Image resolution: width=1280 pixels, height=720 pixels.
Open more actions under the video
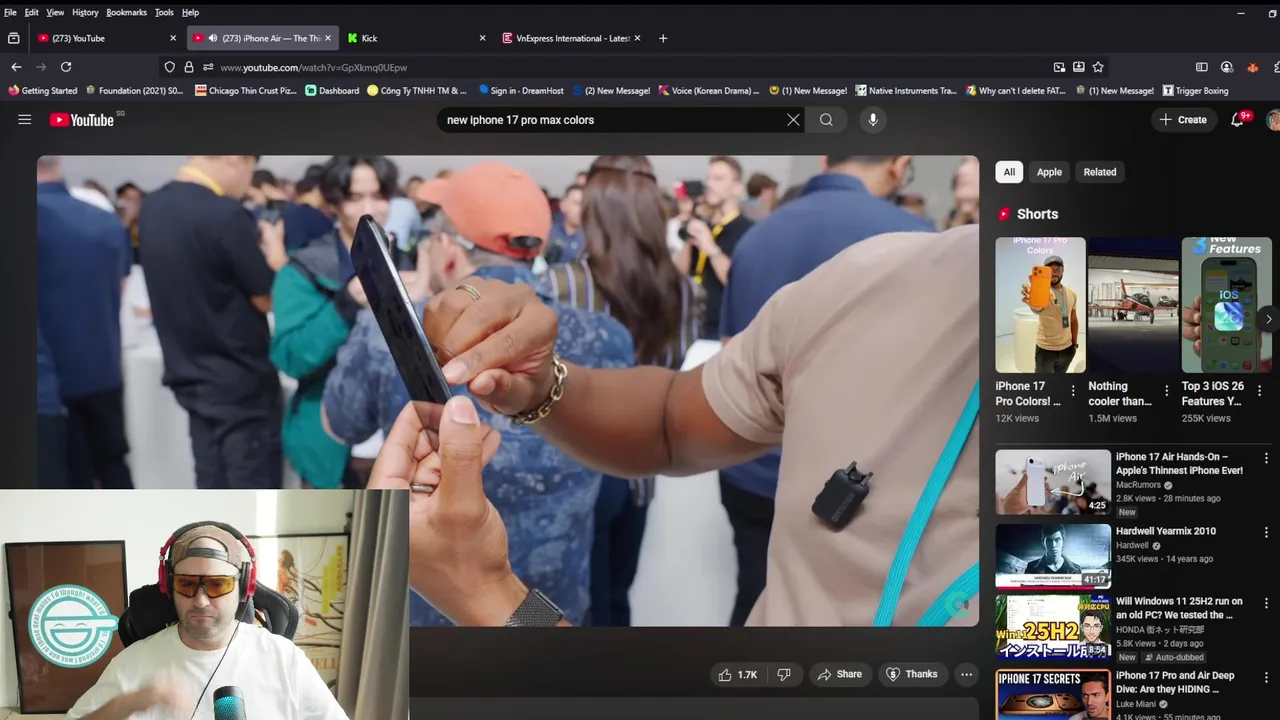(966, 675)
